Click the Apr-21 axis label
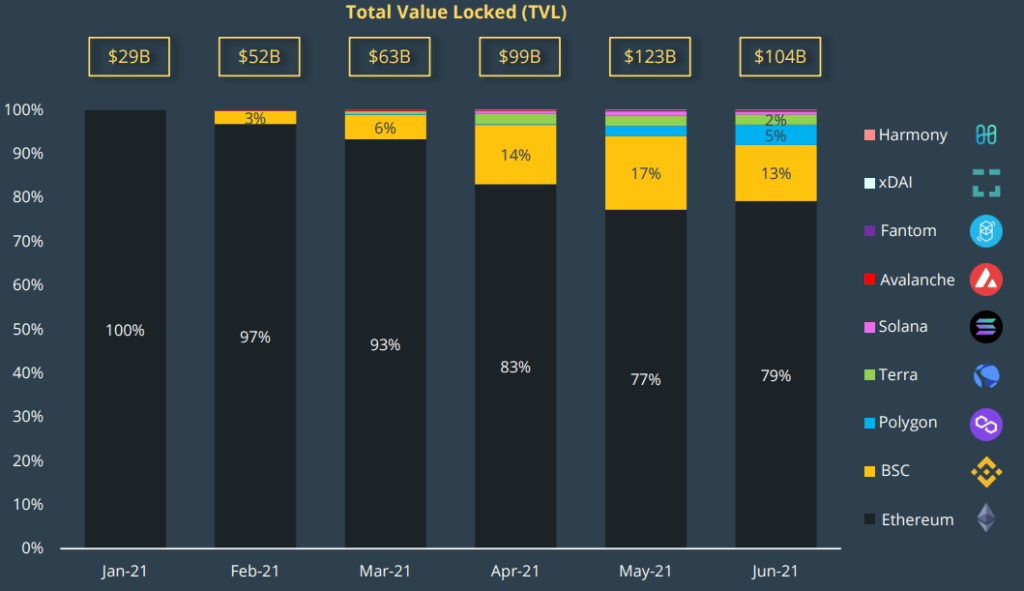 pyautogui.click(x=516, y=572)
